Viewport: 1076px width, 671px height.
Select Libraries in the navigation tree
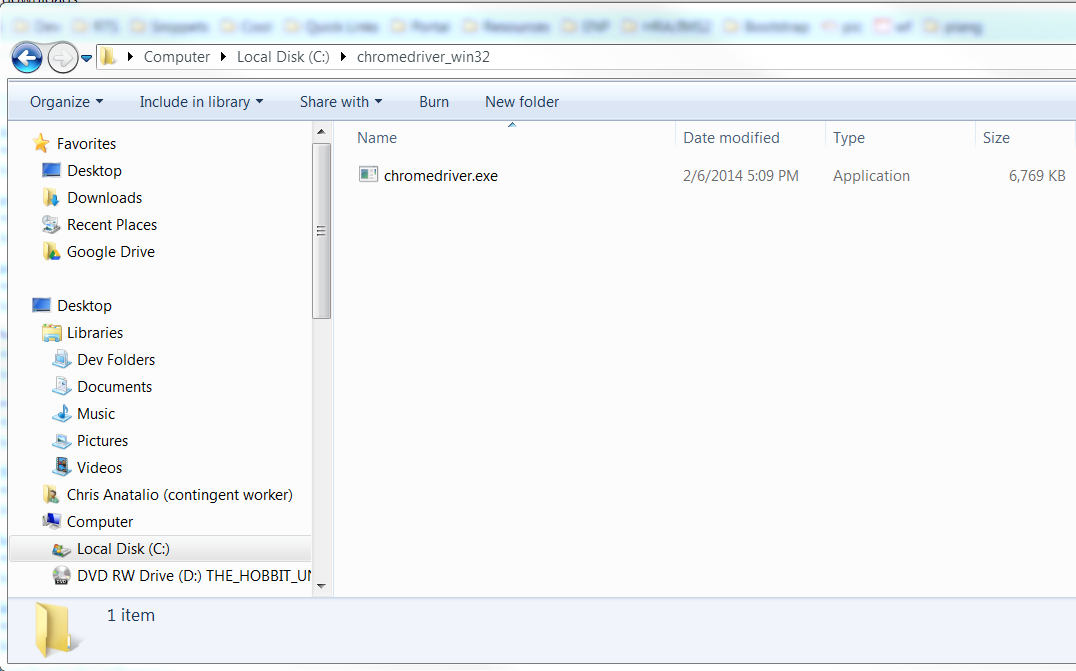(95, 333)
